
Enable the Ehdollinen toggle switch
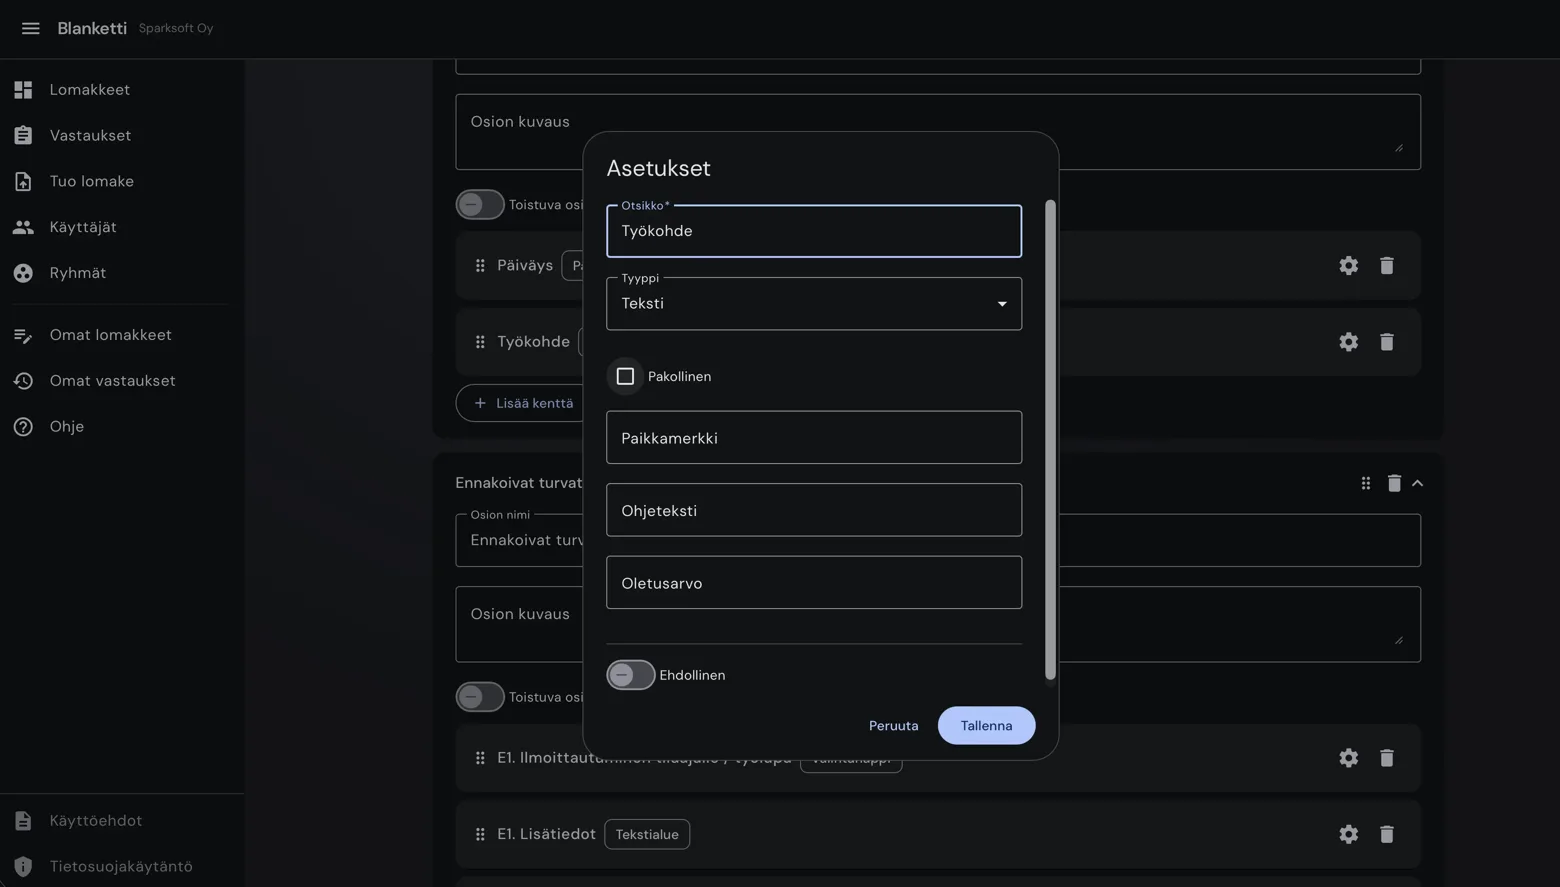[631, 675]
